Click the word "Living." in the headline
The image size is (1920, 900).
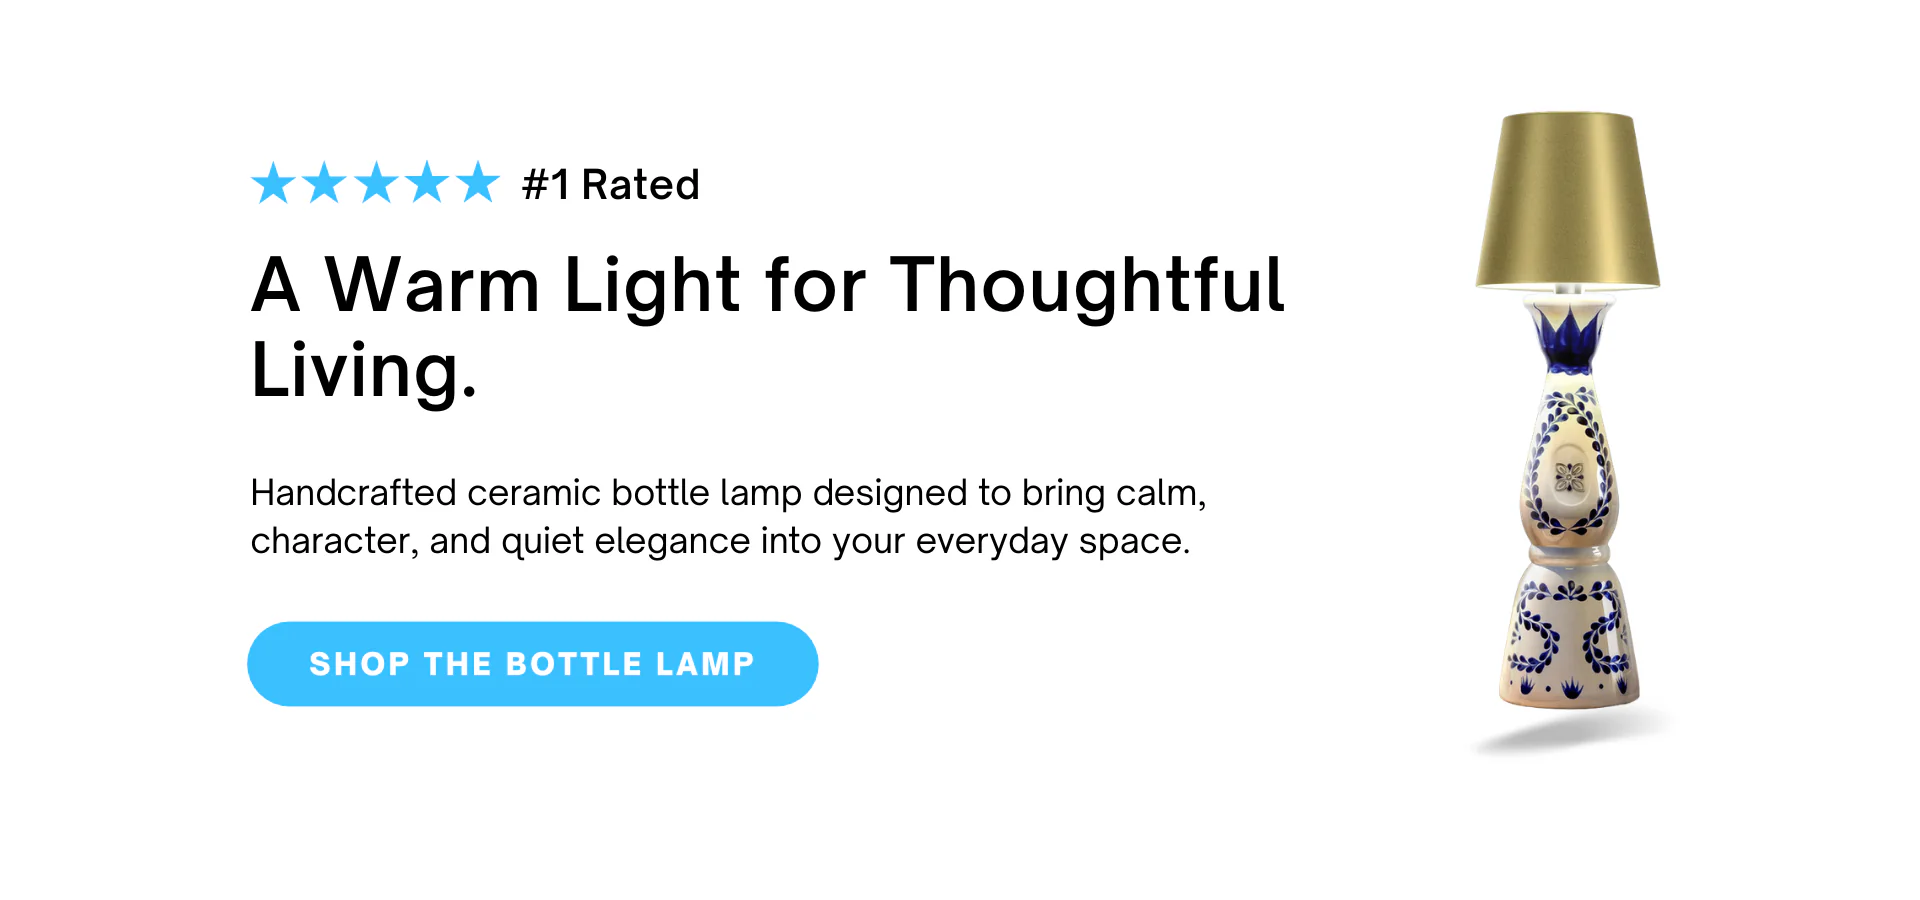[364, 371]
